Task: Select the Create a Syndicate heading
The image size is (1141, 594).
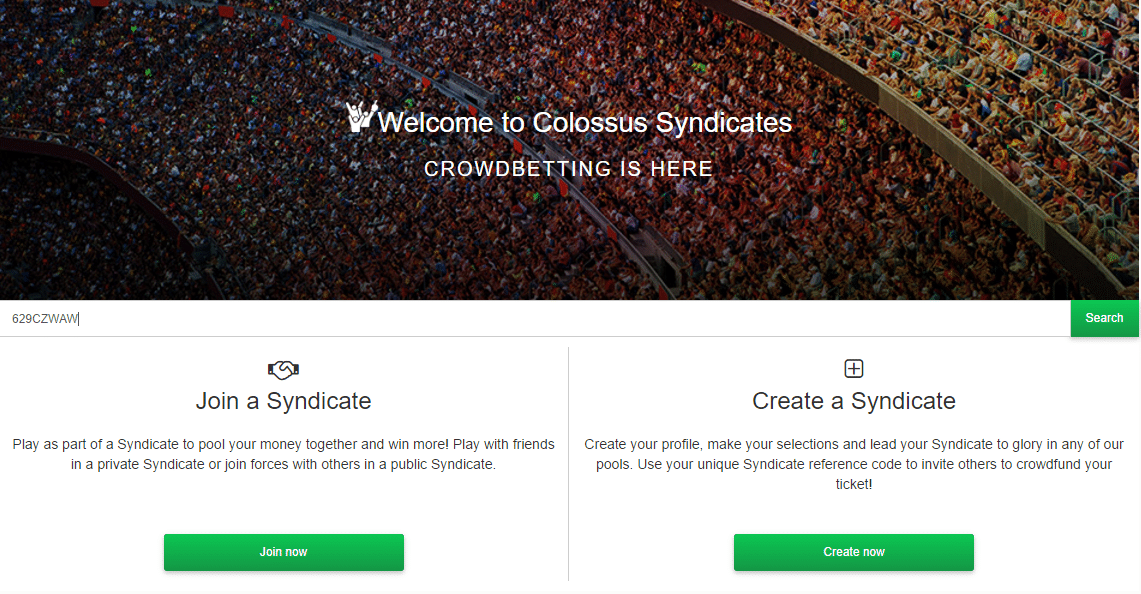Action: coord(854,401)
